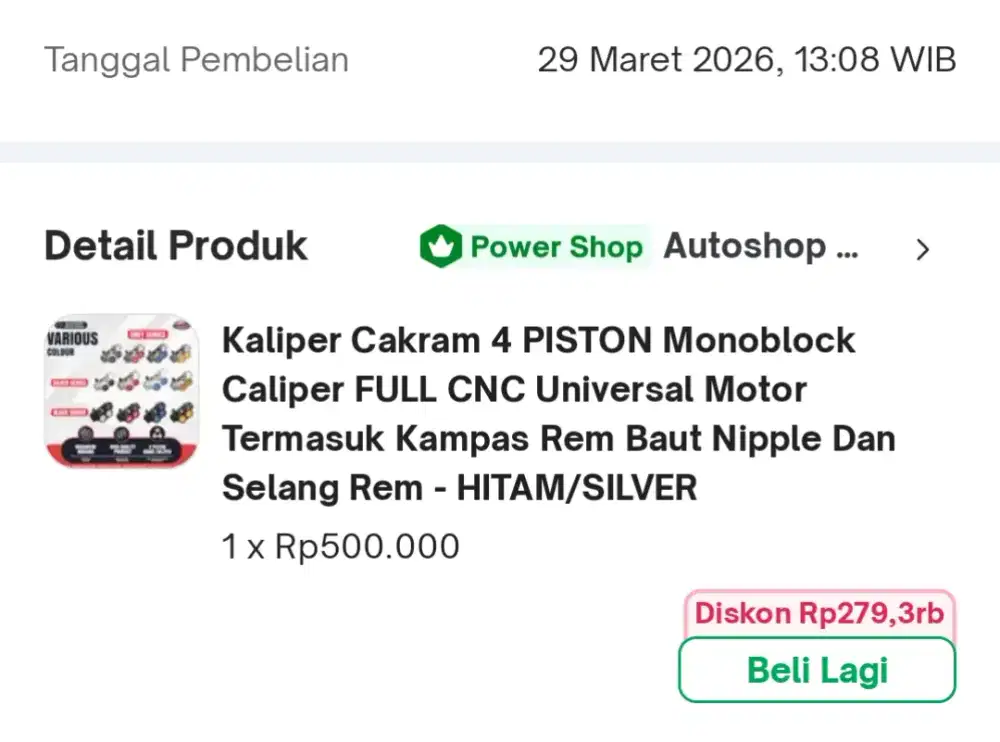
Task: Tap the Power Shop label text
Action: (x=556, y=246)
